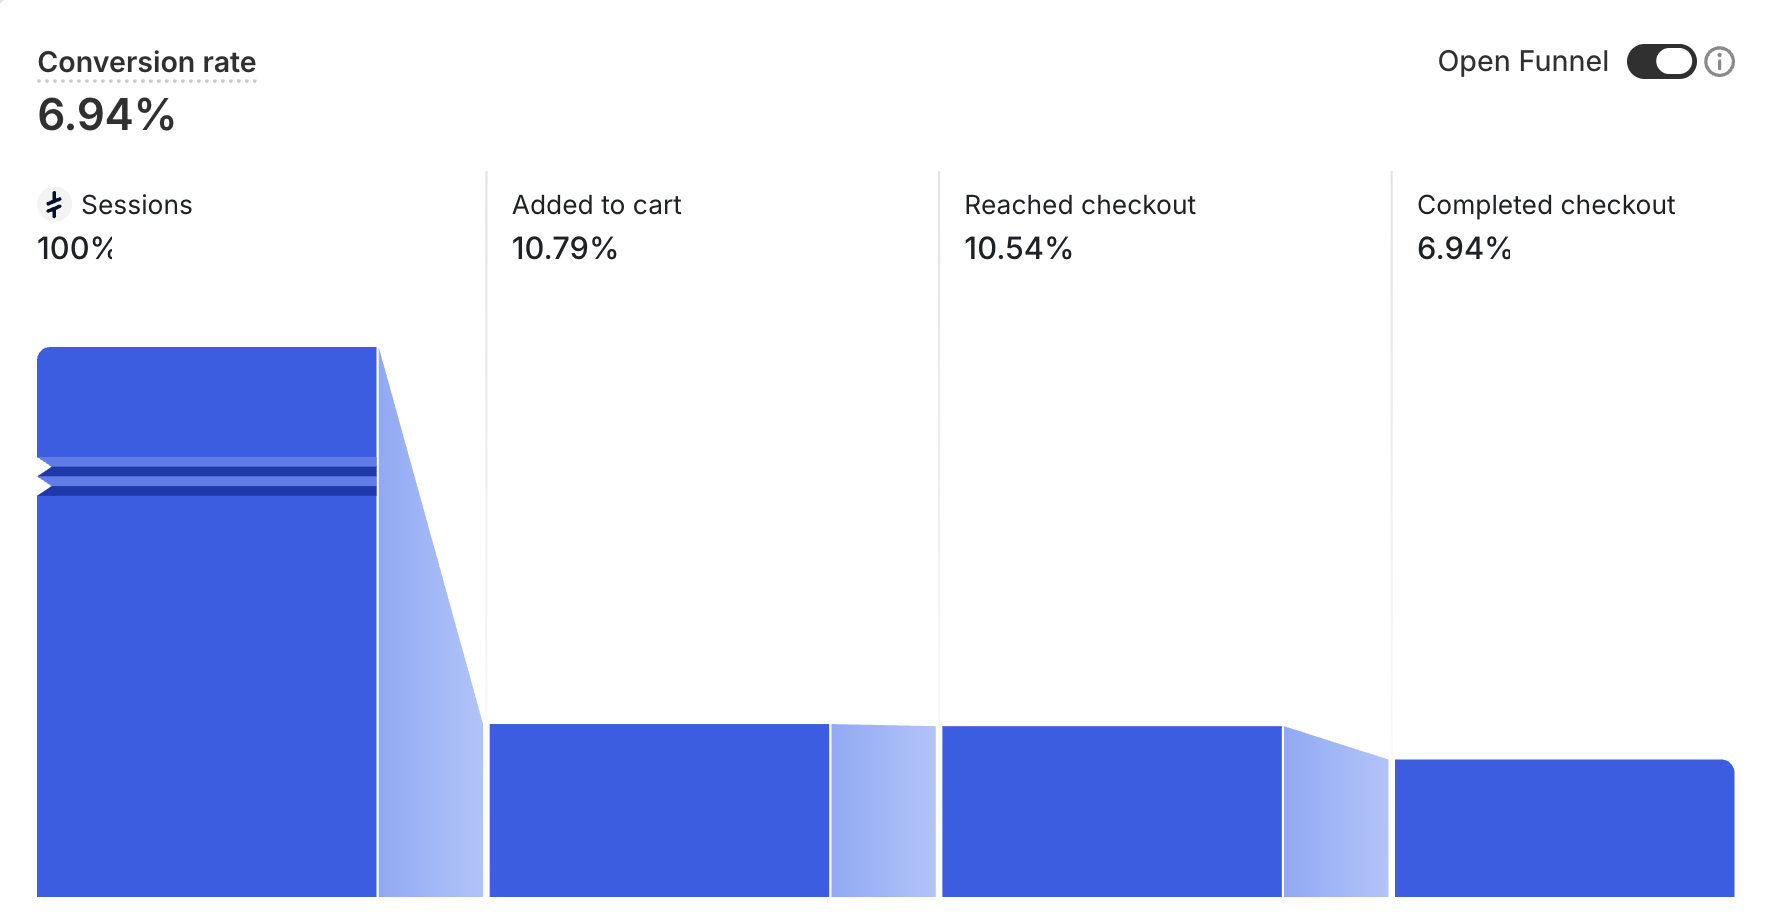Click the 6.94% conversion rate value
1772x920 pixels.
[106, 115]
